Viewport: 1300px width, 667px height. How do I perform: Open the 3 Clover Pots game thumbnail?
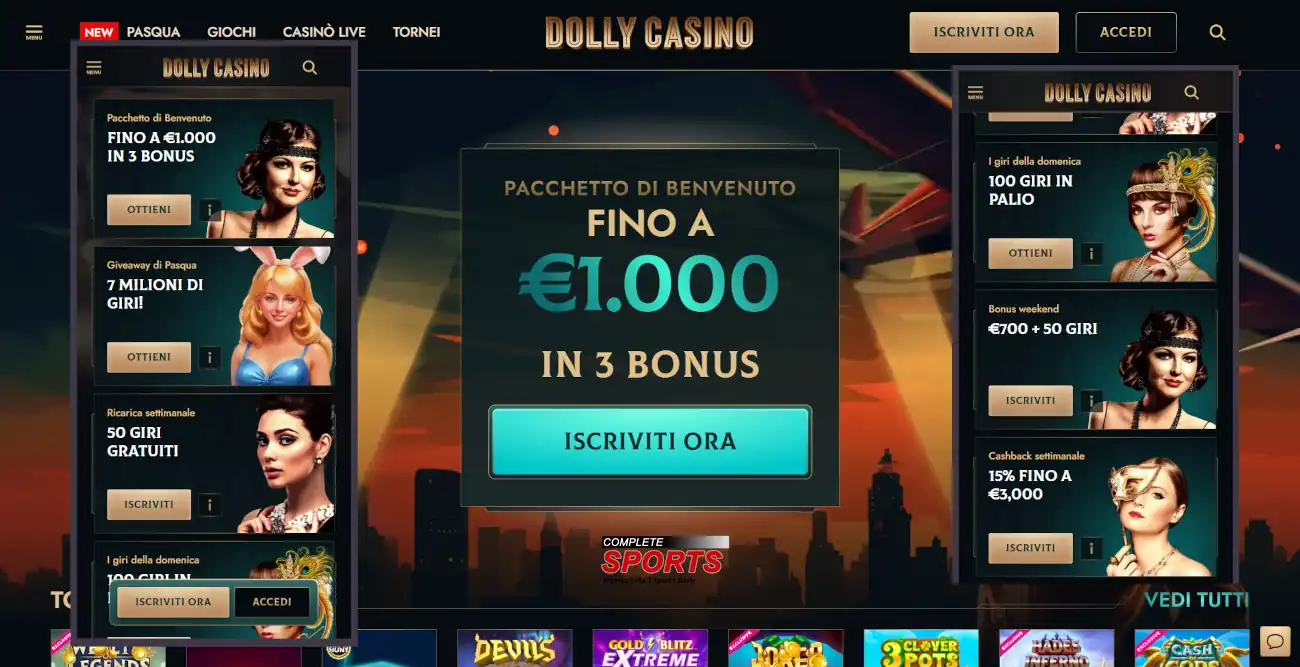coord(921,648)
